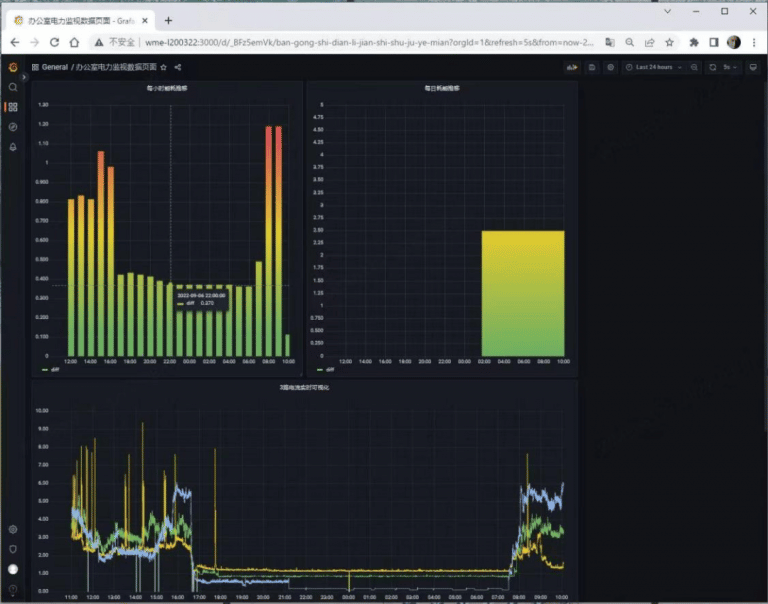The image size is (768, 604).
Task: Open the Help question mark icon
Action: tap(13, 589)
